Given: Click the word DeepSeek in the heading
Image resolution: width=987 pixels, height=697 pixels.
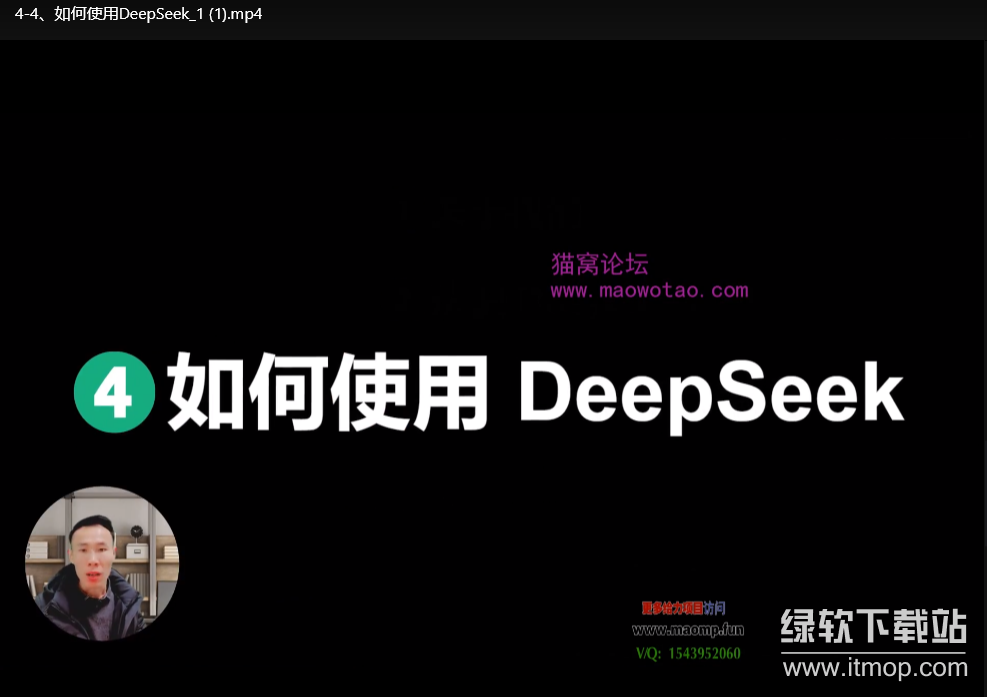Looking at the screenshot, I should point(712,392).
